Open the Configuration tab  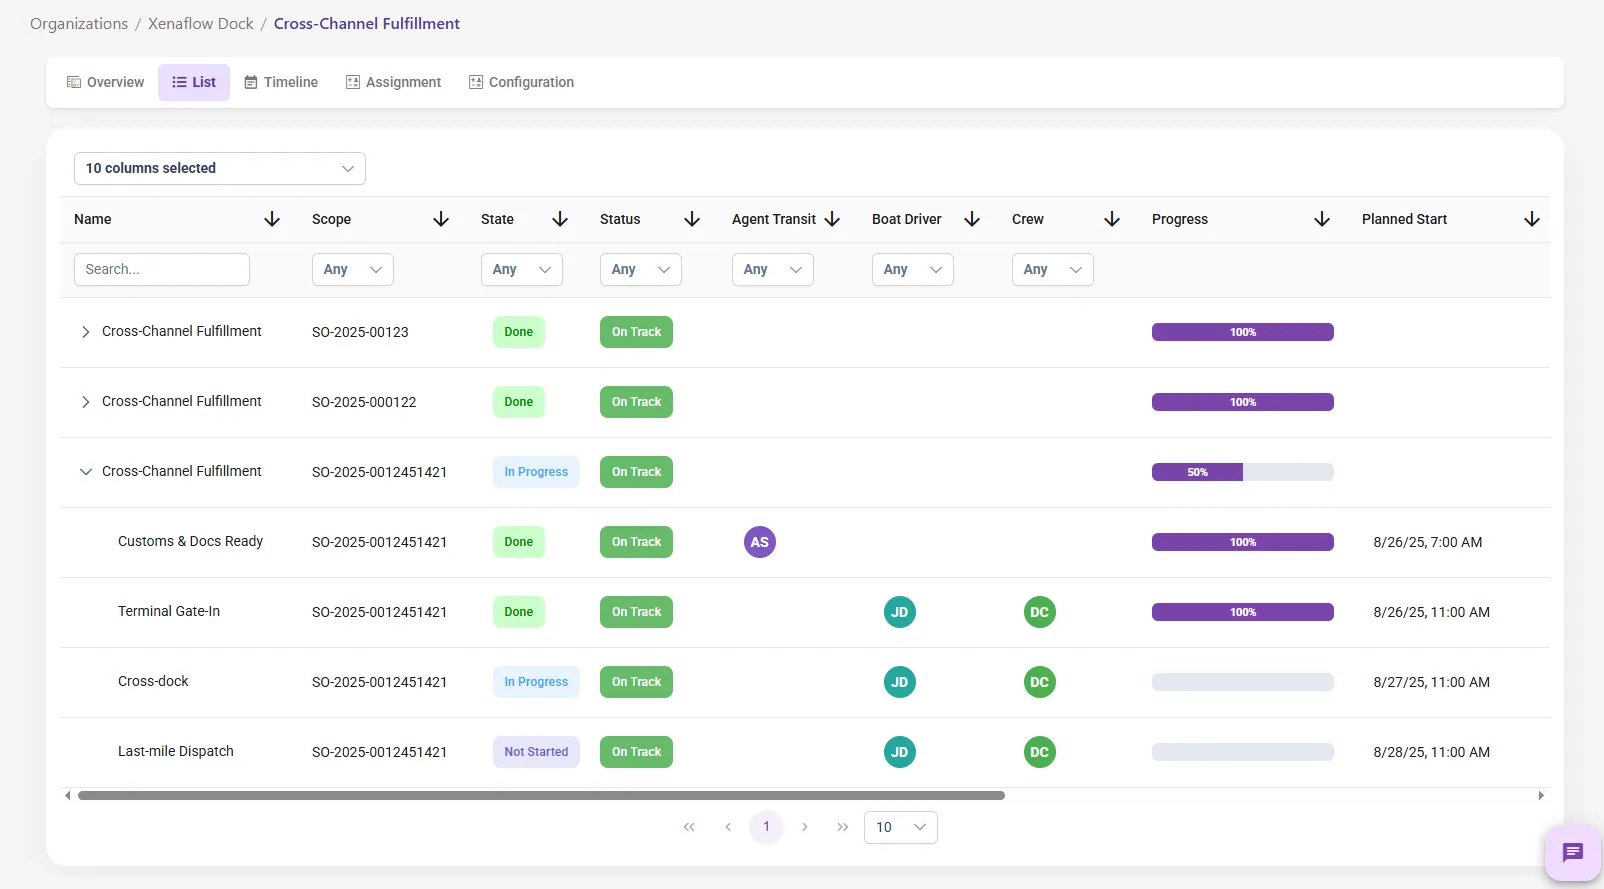pos(521,82)
